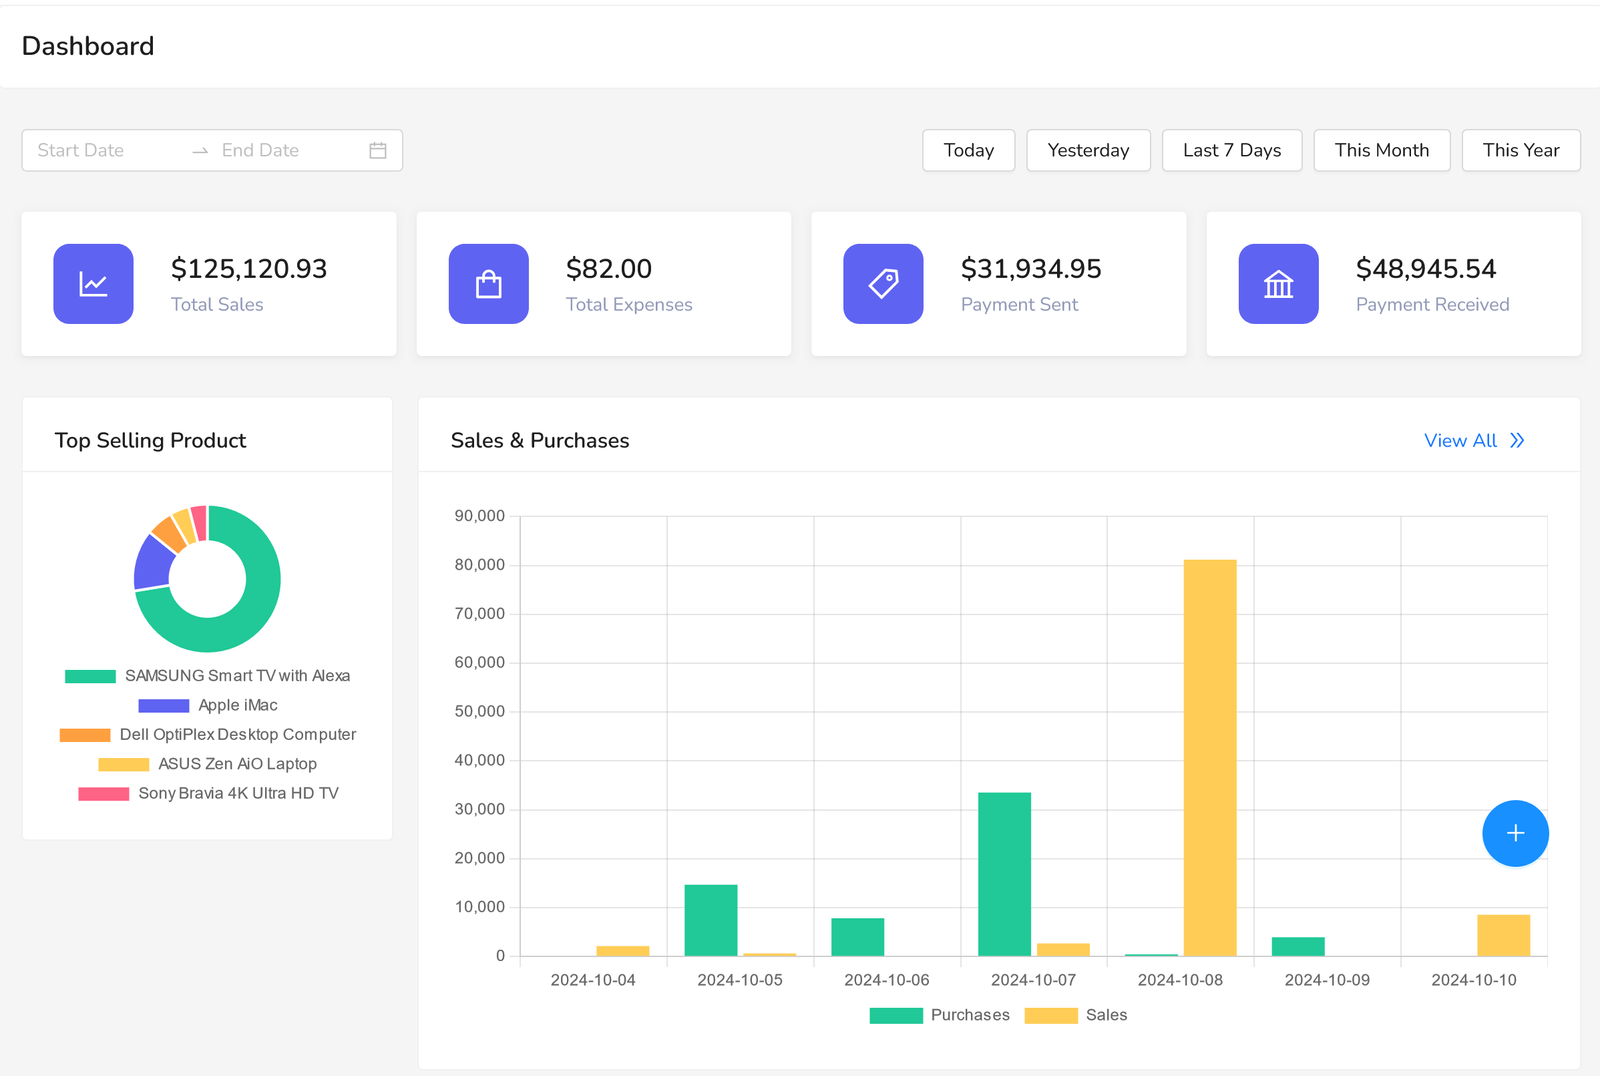This screenshot has width=1600, height=1076.
Task: Click the Payment Received bank icon
Action: 1278,284
